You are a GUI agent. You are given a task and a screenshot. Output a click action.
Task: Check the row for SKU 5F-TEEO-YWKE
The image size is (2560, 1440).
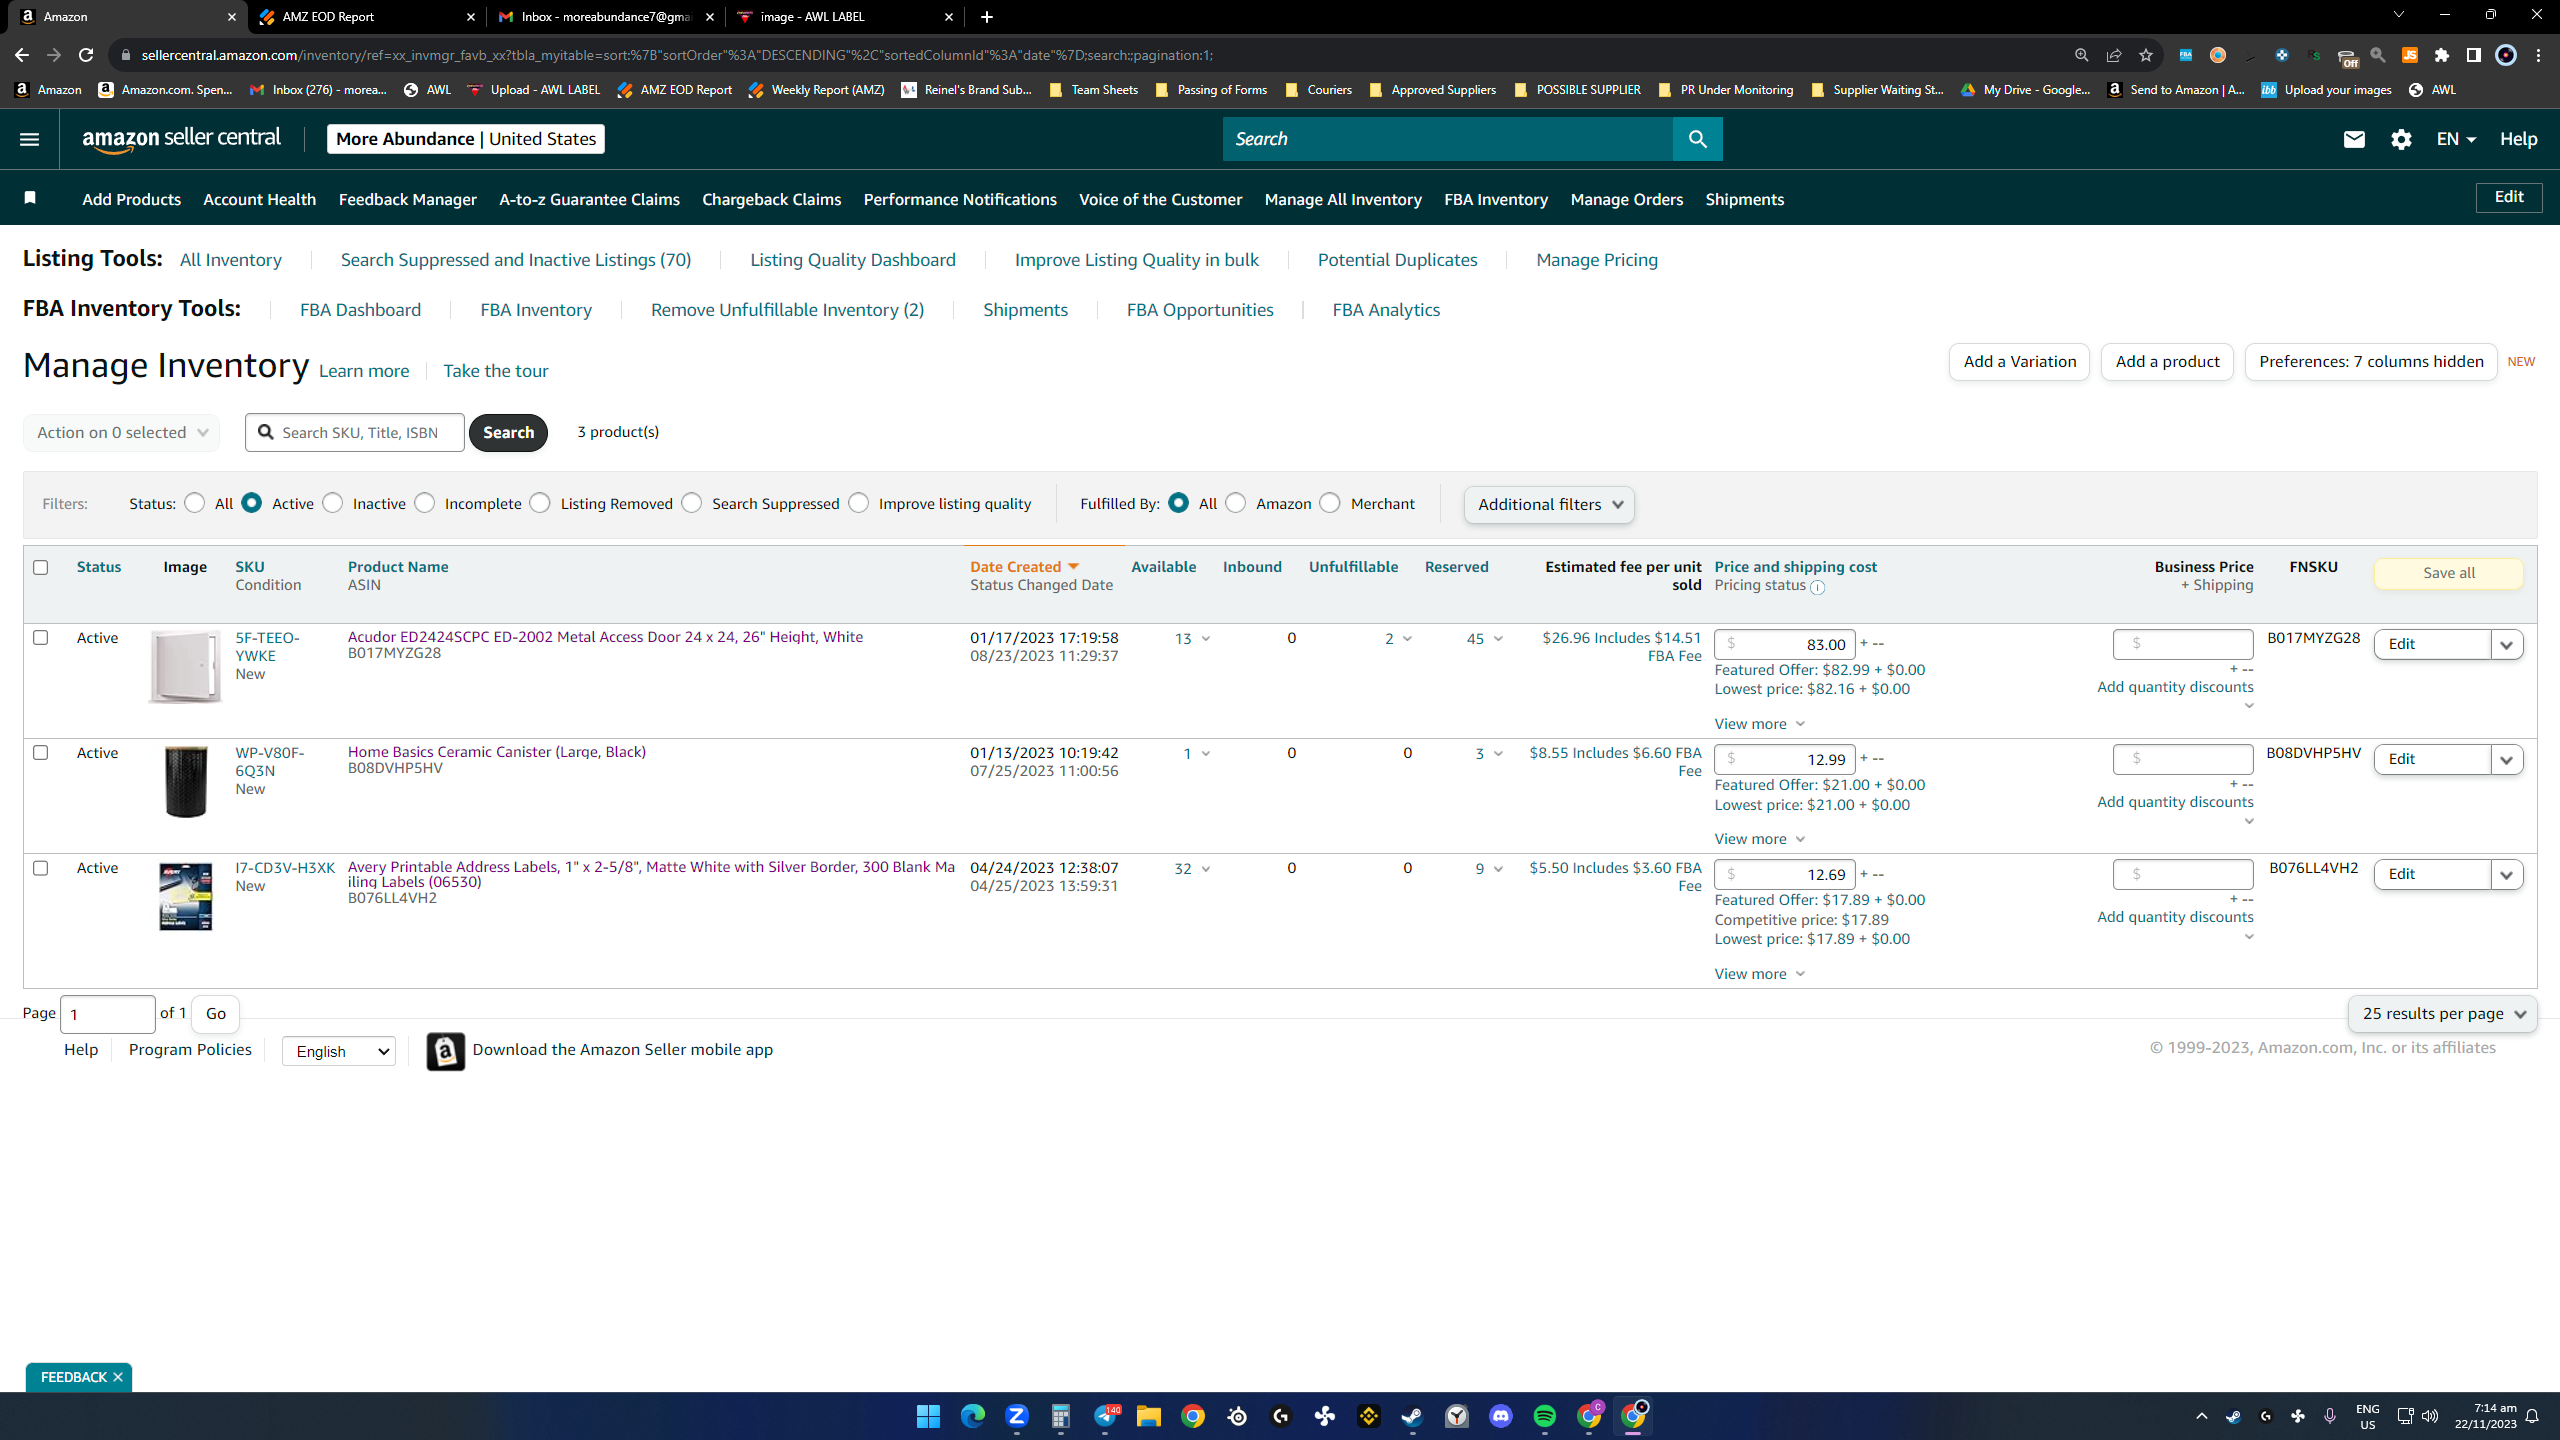(41, 637)
